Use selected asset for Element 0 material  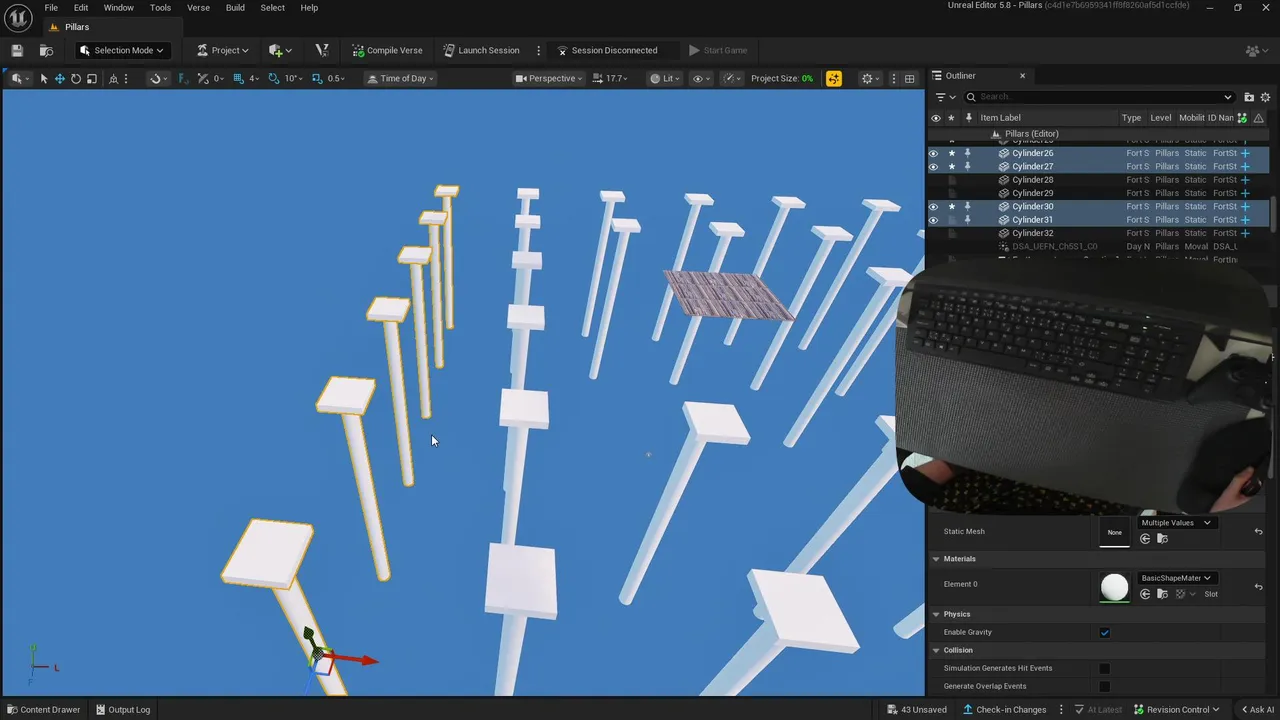tap(1145, 594)
